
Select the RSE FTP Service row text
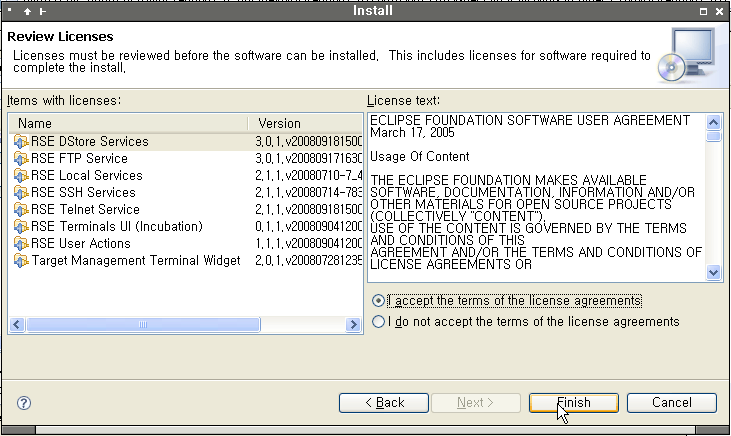click(x=79, y=159)
